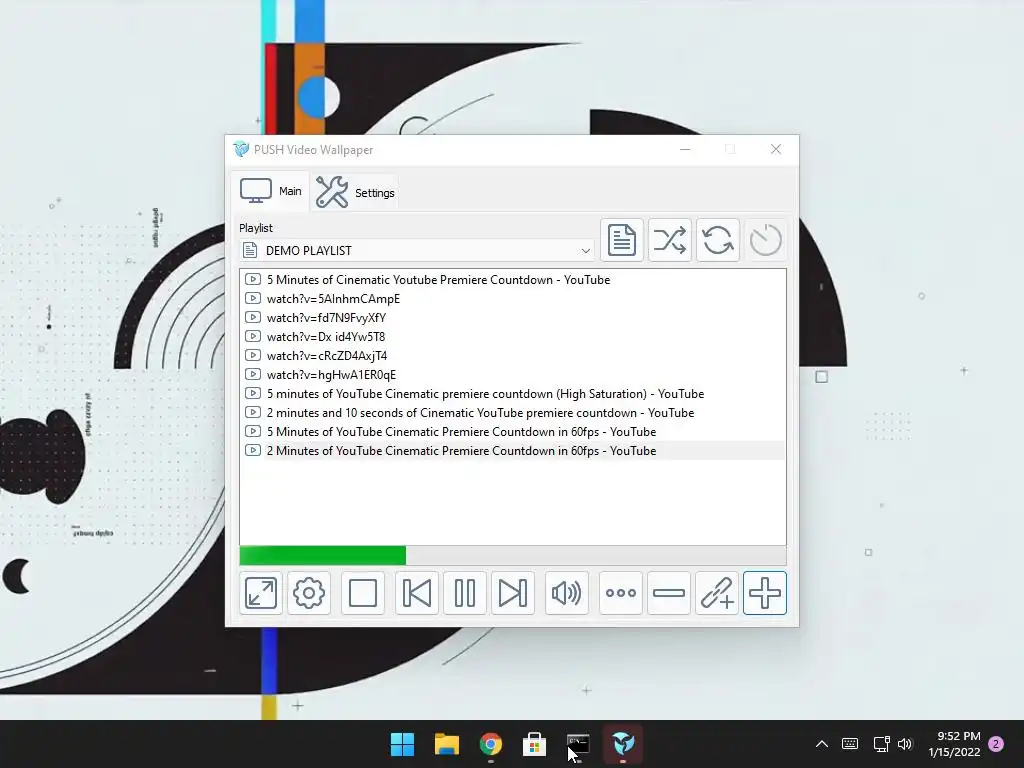Open the system volume tray icon
The width and height of the screenshot is (1024, 768).
[x=904, y=744]
